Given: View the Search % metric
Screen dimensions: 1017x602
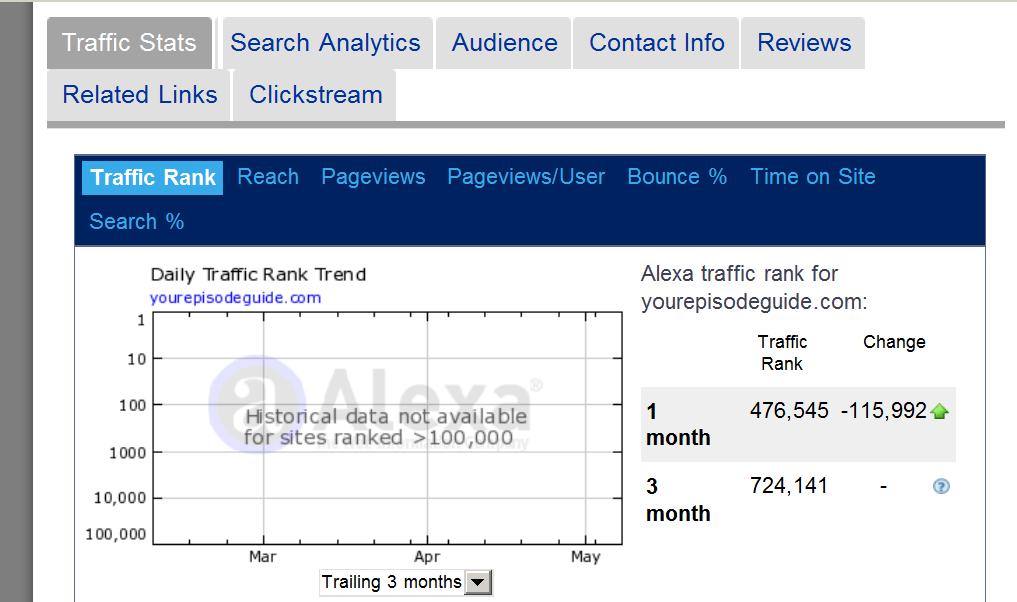Looking at the screenshot, I should click(x=137, y=221).
